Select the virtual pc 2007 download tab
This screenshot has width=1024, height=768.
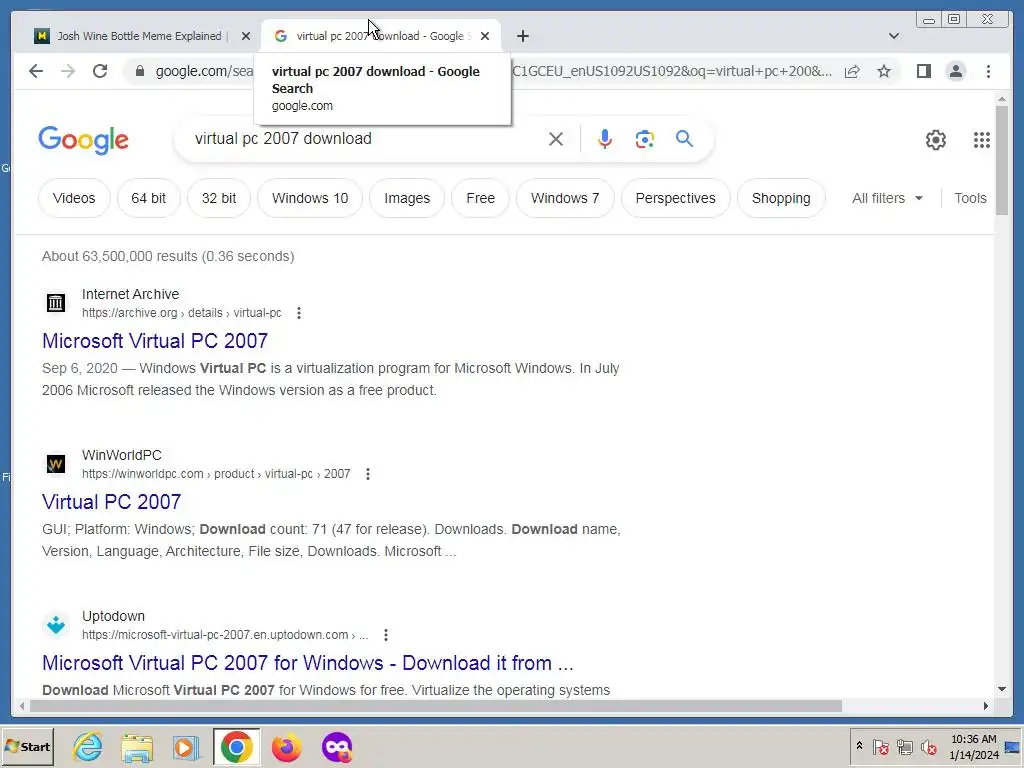pyautogui.click(x=381, y=36)
